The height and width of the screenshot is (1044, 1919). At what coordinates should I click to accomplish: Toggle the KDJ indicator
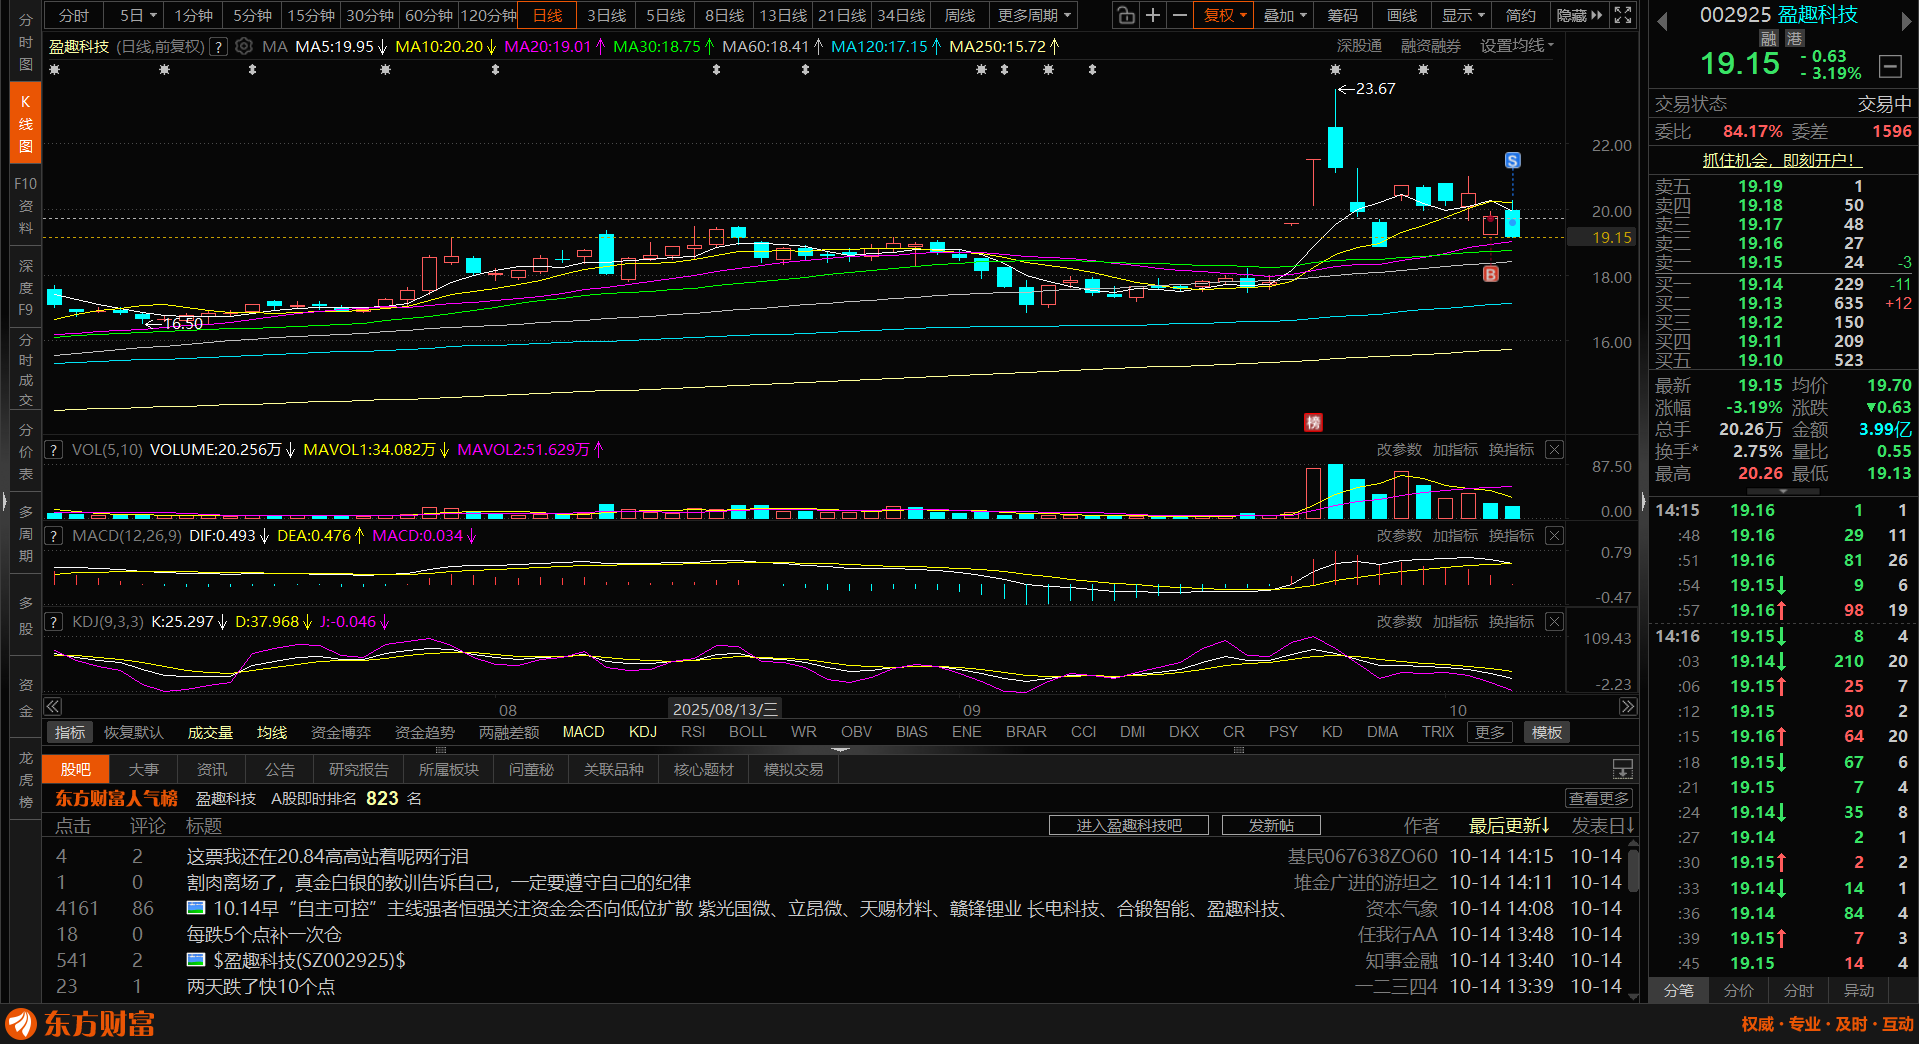[x=643, y=732]
